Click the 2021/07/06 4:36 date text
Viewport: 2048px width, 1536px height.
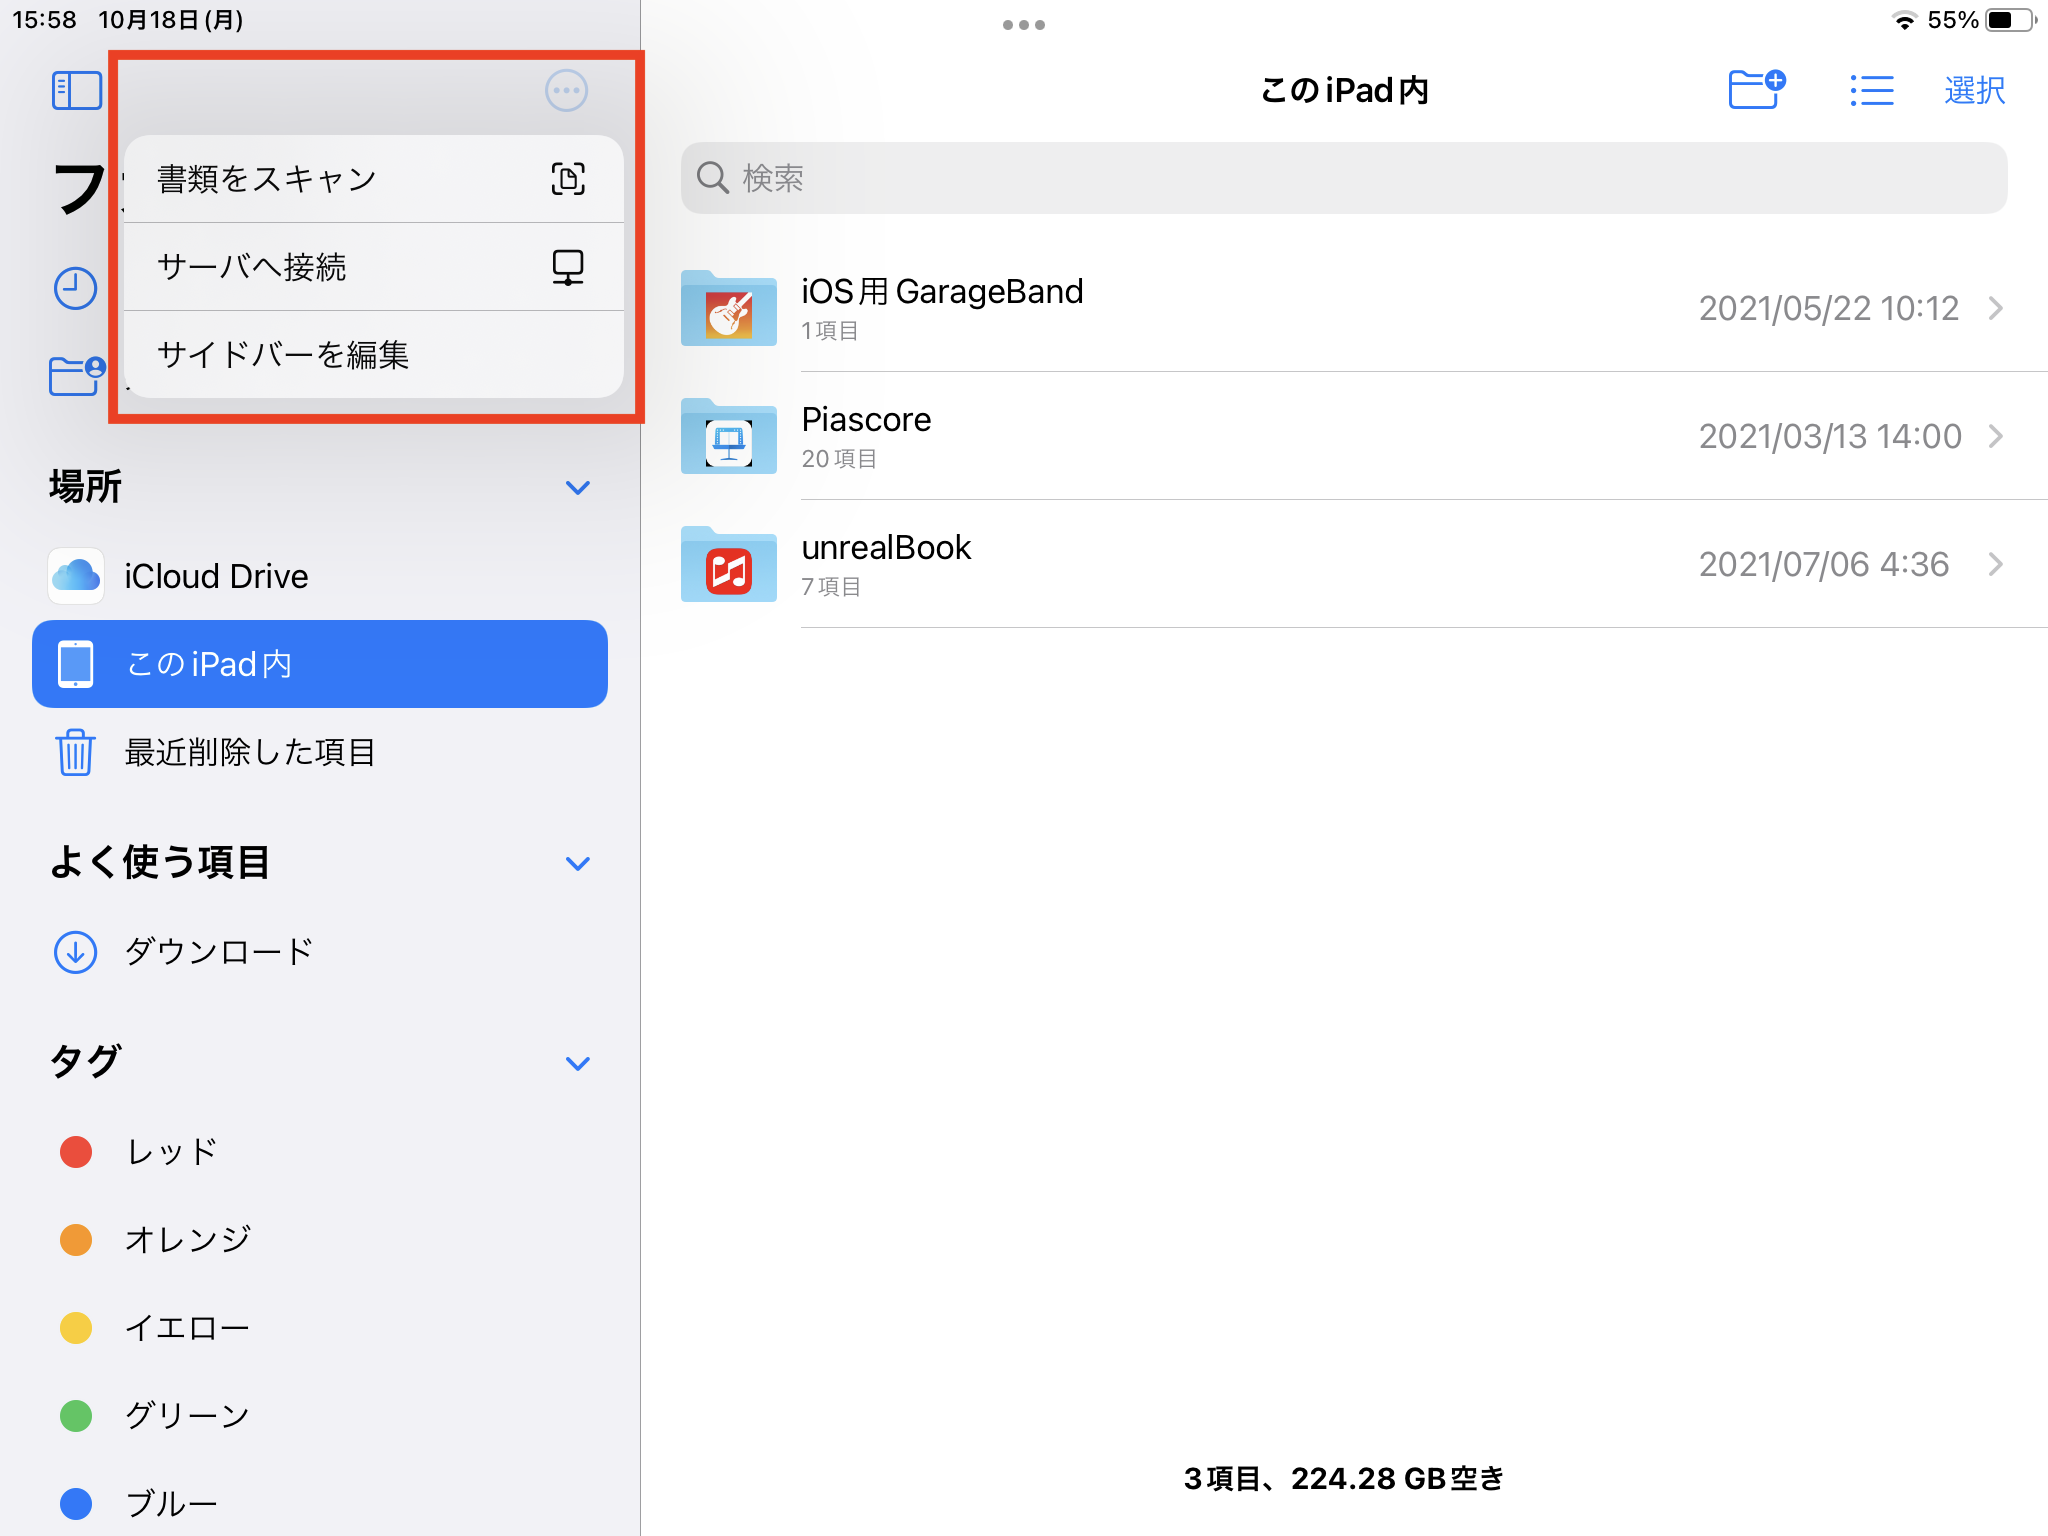pyautogui.click(x=1824, y=564)
